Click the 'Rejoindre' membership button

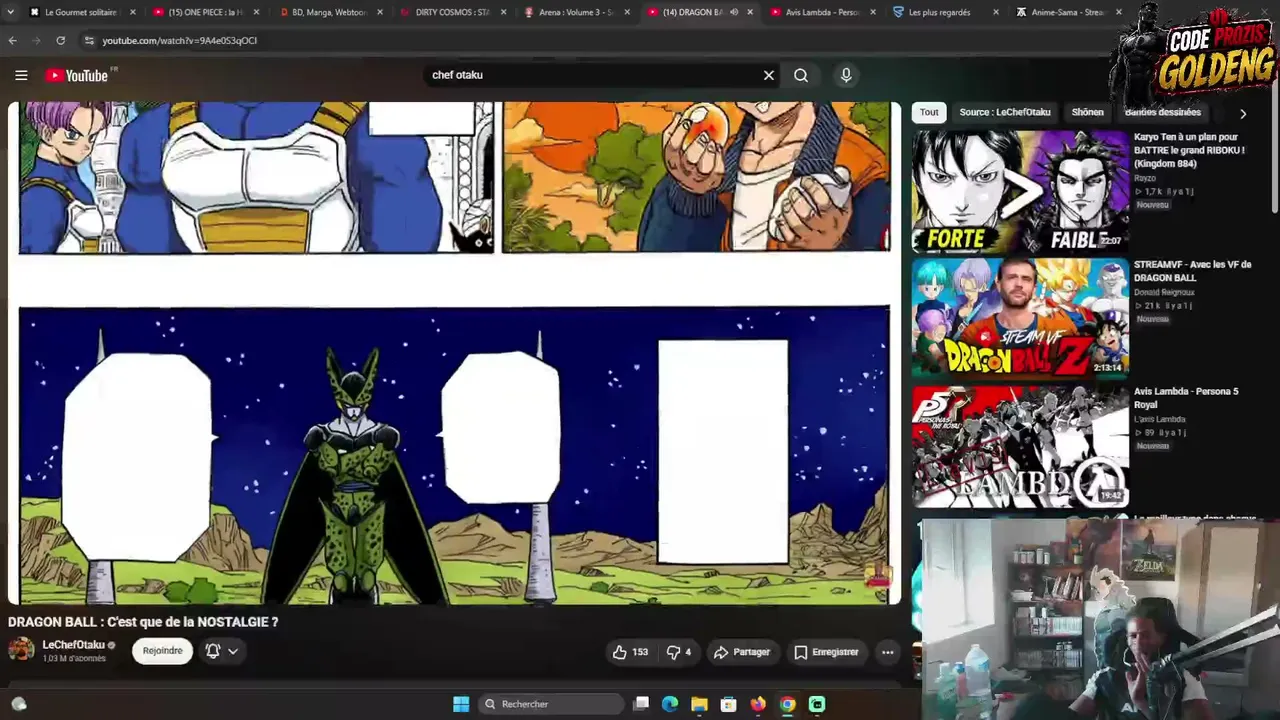pos(162,651)
